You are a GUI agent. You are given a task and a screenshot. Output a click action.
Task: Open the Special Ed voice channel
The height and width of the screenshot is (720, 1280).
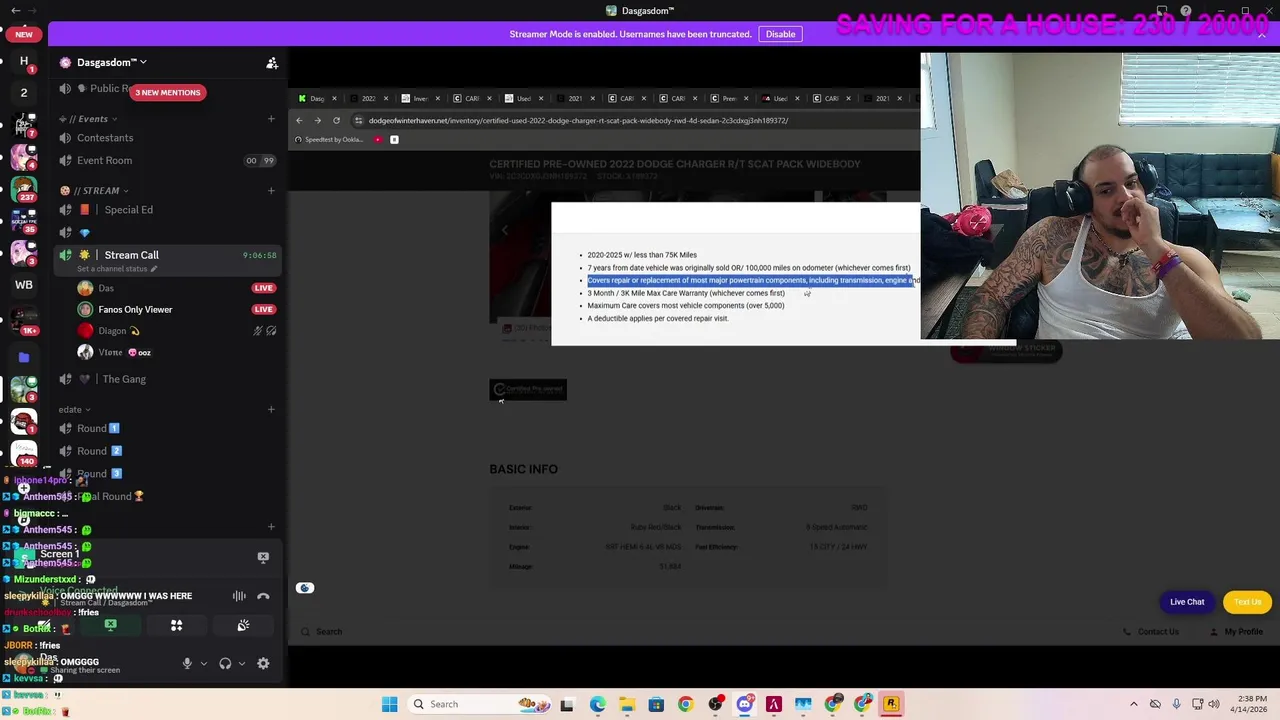pyautogui.click(x=128, y=210)
